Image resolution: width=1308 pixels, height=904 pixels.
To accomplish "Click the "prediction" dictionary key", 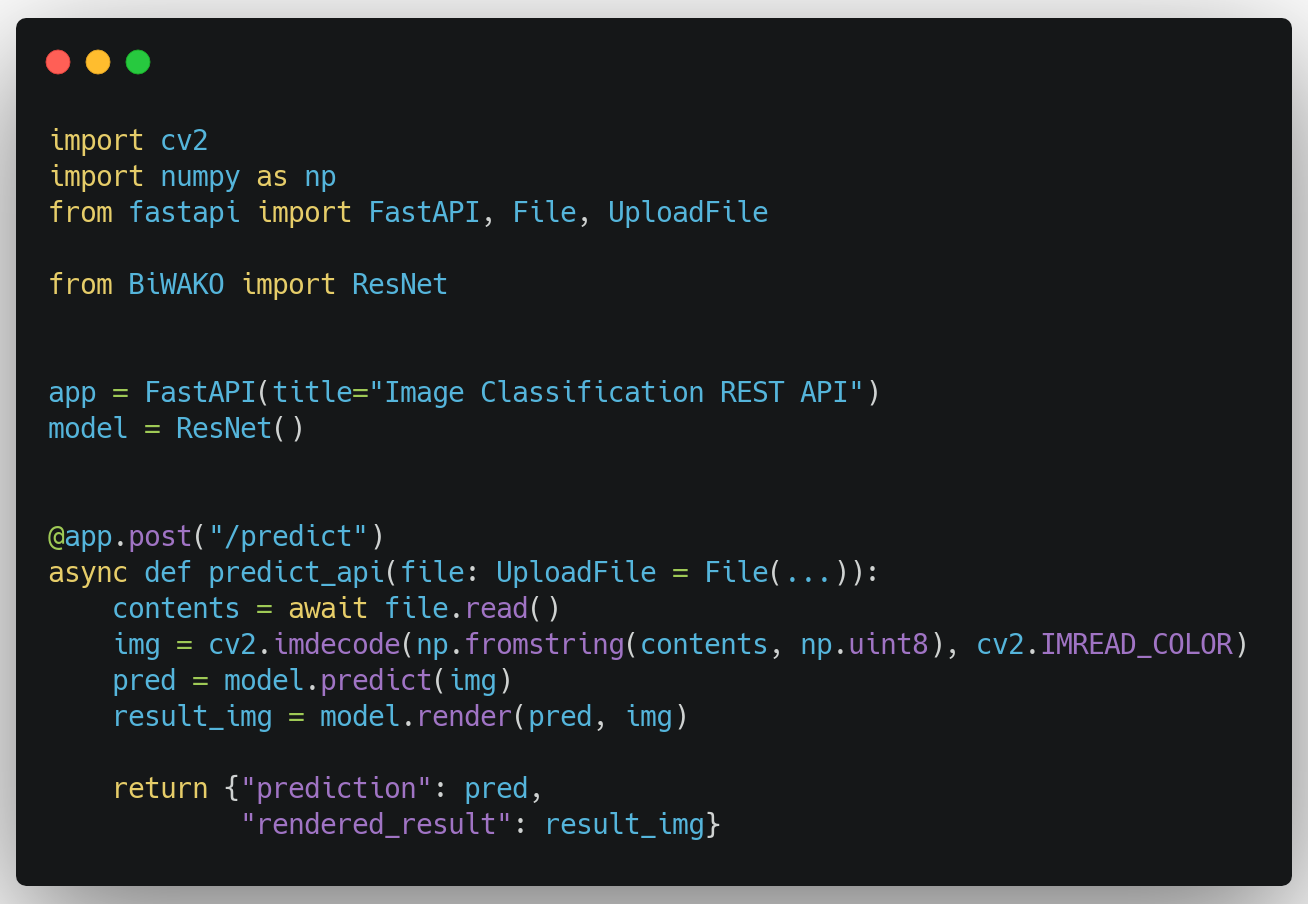I will tap(336, 789).
